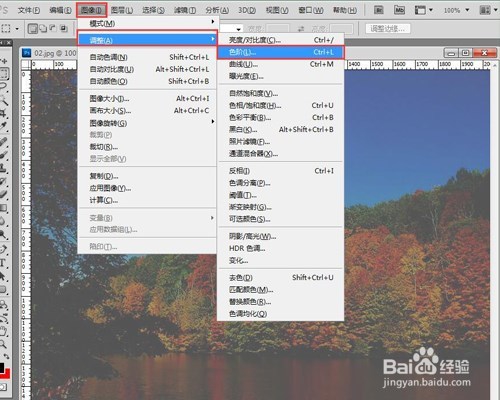
Task: Click the width input field in options bar
Action: 277,29
